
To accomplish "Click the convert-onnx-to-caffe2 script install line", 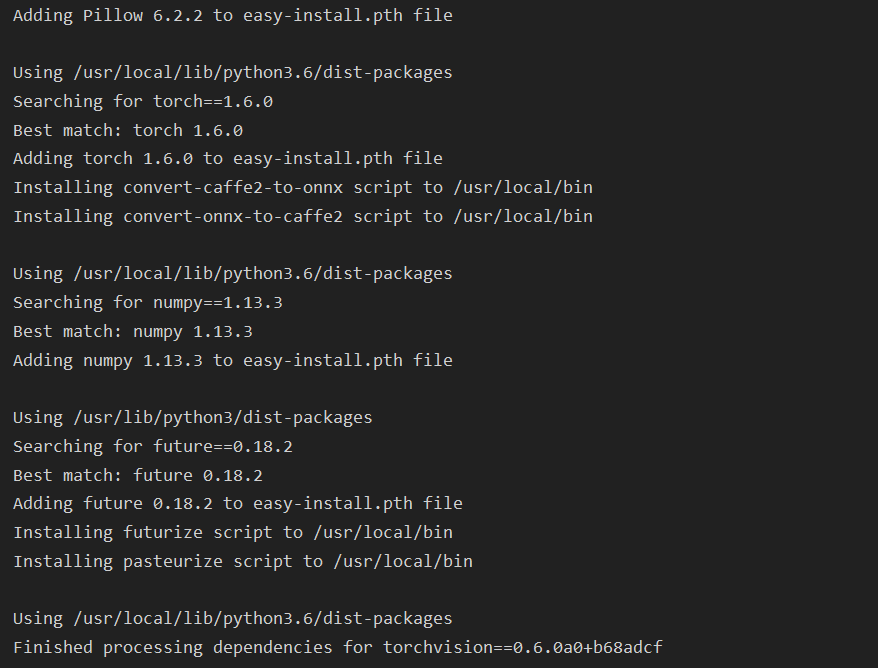I will (x=302, y=216).
